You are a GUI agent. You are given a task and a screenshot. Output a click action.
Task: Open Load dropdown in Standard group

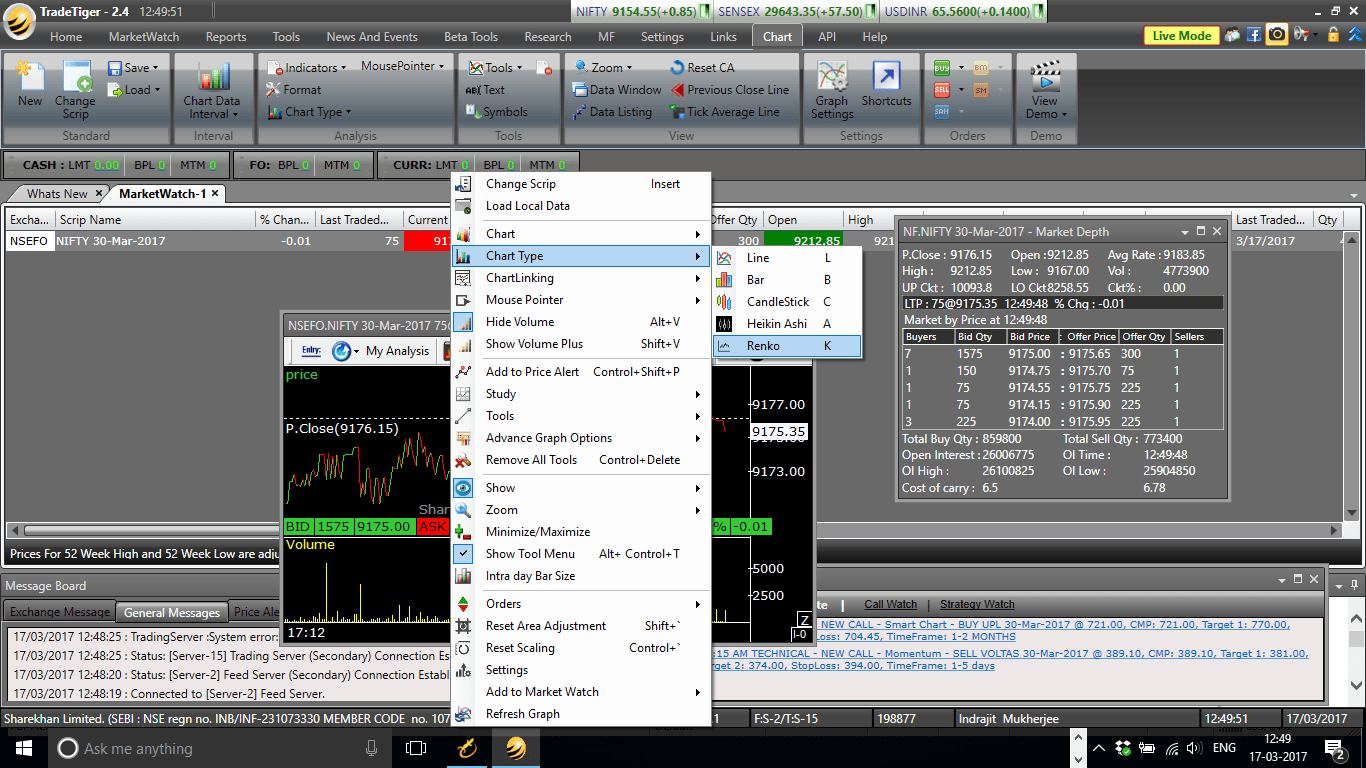click(134, 90)
